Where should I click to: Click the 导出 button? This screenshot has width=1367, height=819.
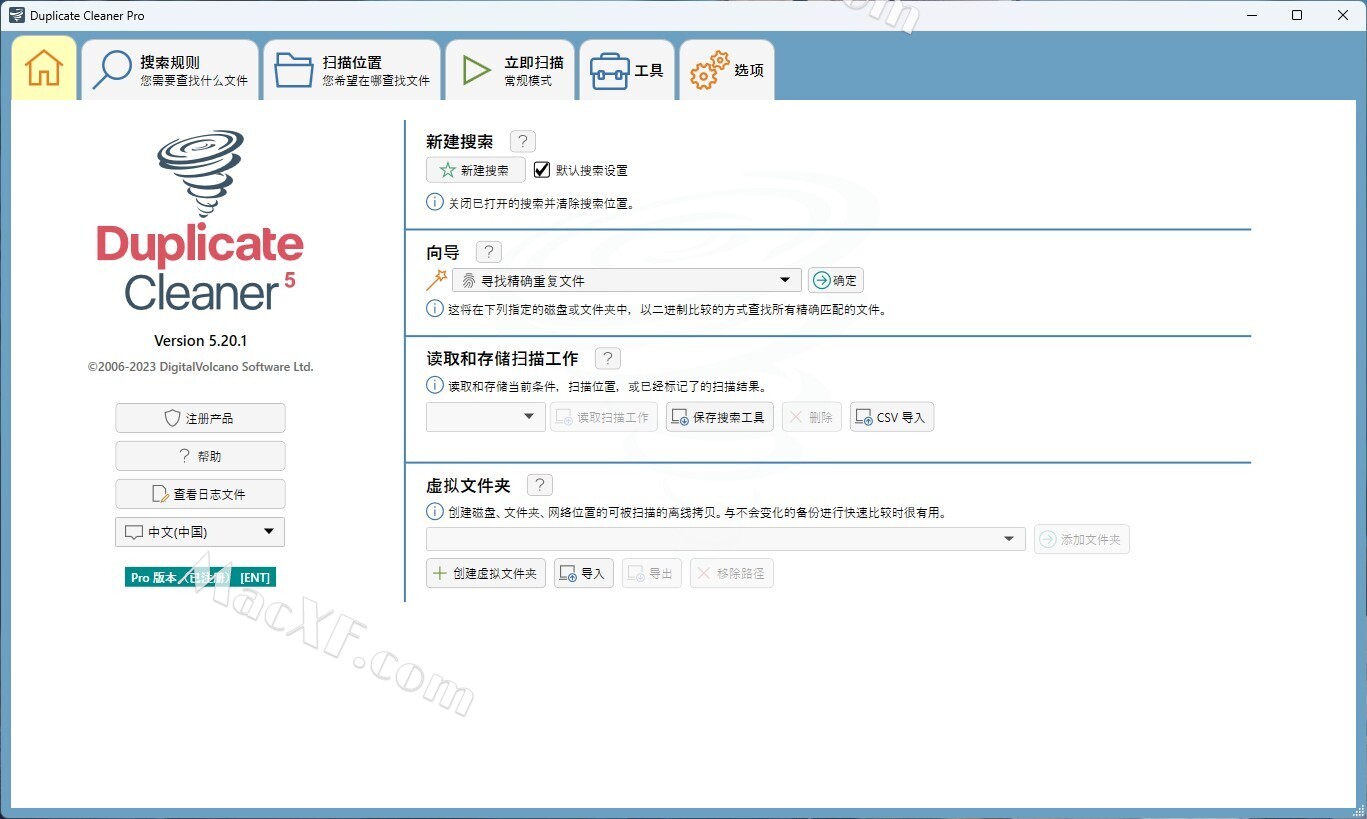coord(652,573)
